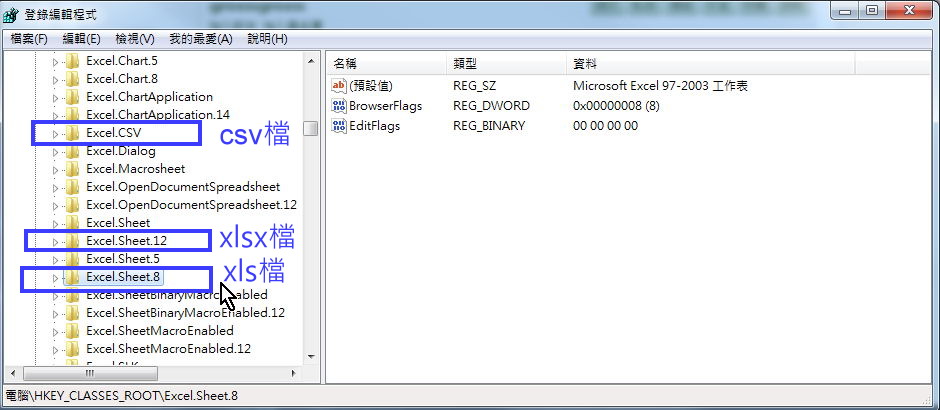
Task: Maximize the Registry Editor window
Action: click(x=872, y=10)
